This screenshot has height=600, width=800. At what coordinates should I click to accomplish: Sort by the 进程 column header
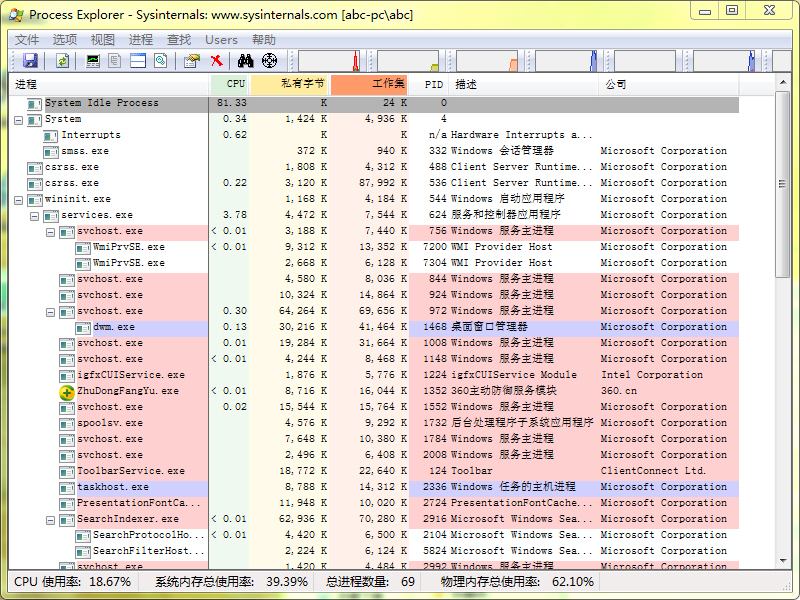[x=109, y=84]
